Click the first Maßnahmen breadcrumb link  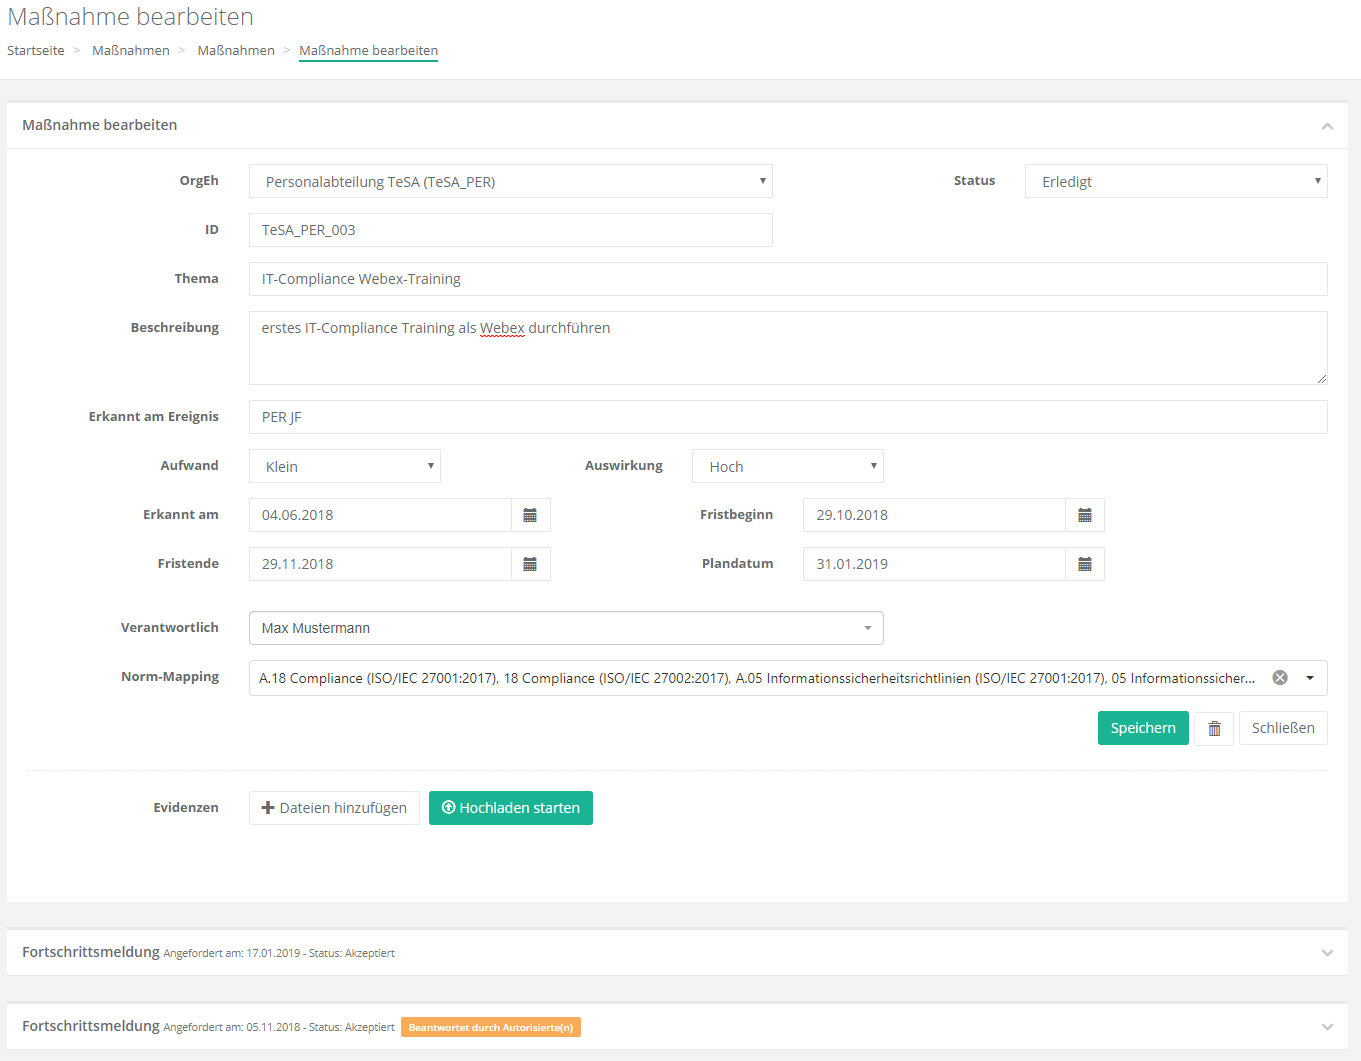[x=131, y=50]
